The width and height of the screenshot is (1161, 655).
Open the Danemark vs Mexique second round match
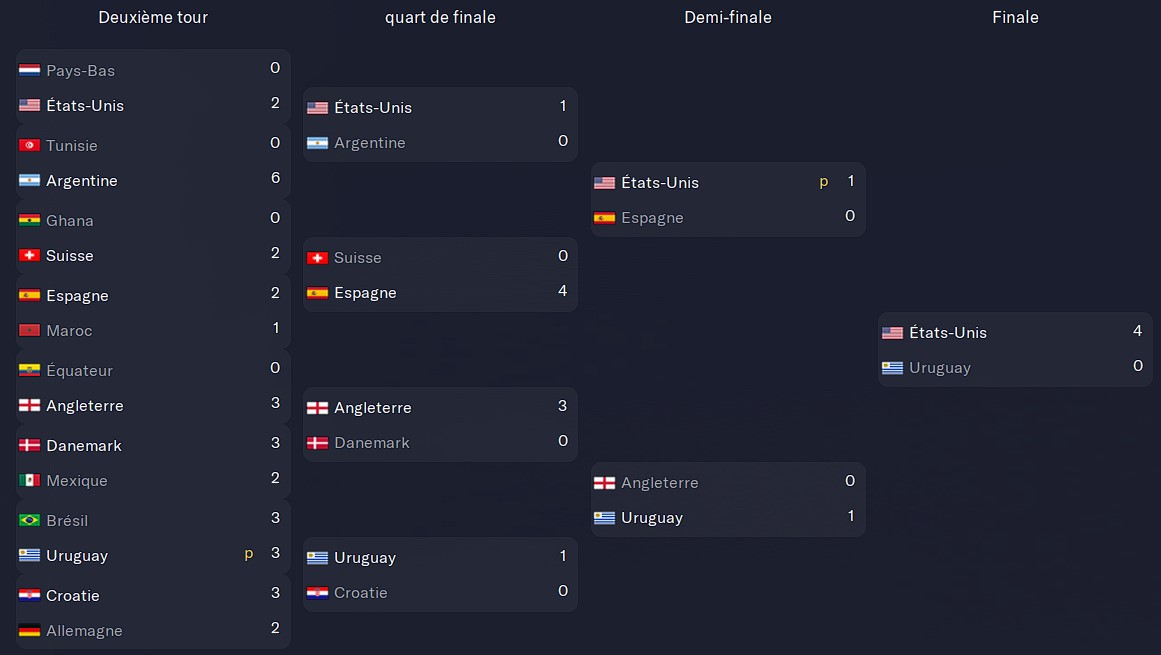[x=153, y=463]
